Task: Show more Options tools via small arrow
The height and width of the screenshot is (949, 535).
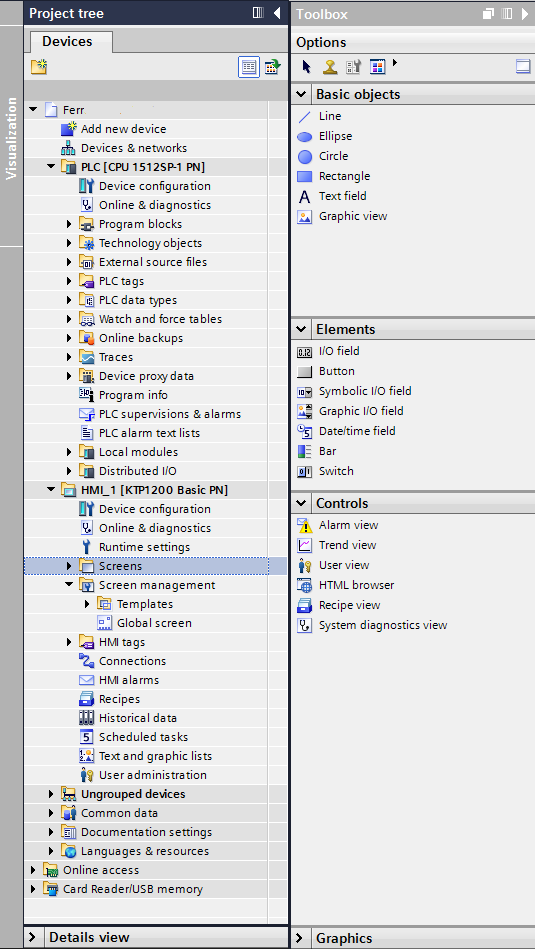Action: pos(395,62)
